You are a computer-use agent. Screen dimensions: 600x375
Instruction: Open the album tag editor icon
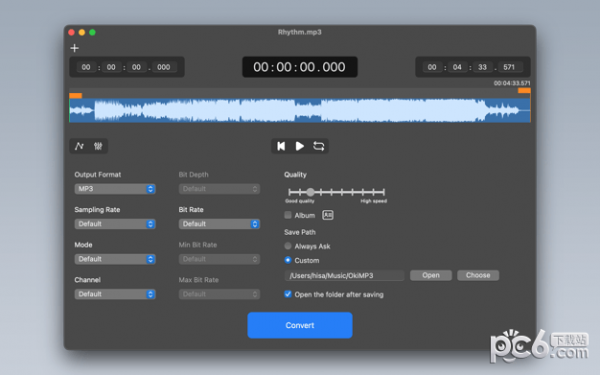(x=328, y=215)
